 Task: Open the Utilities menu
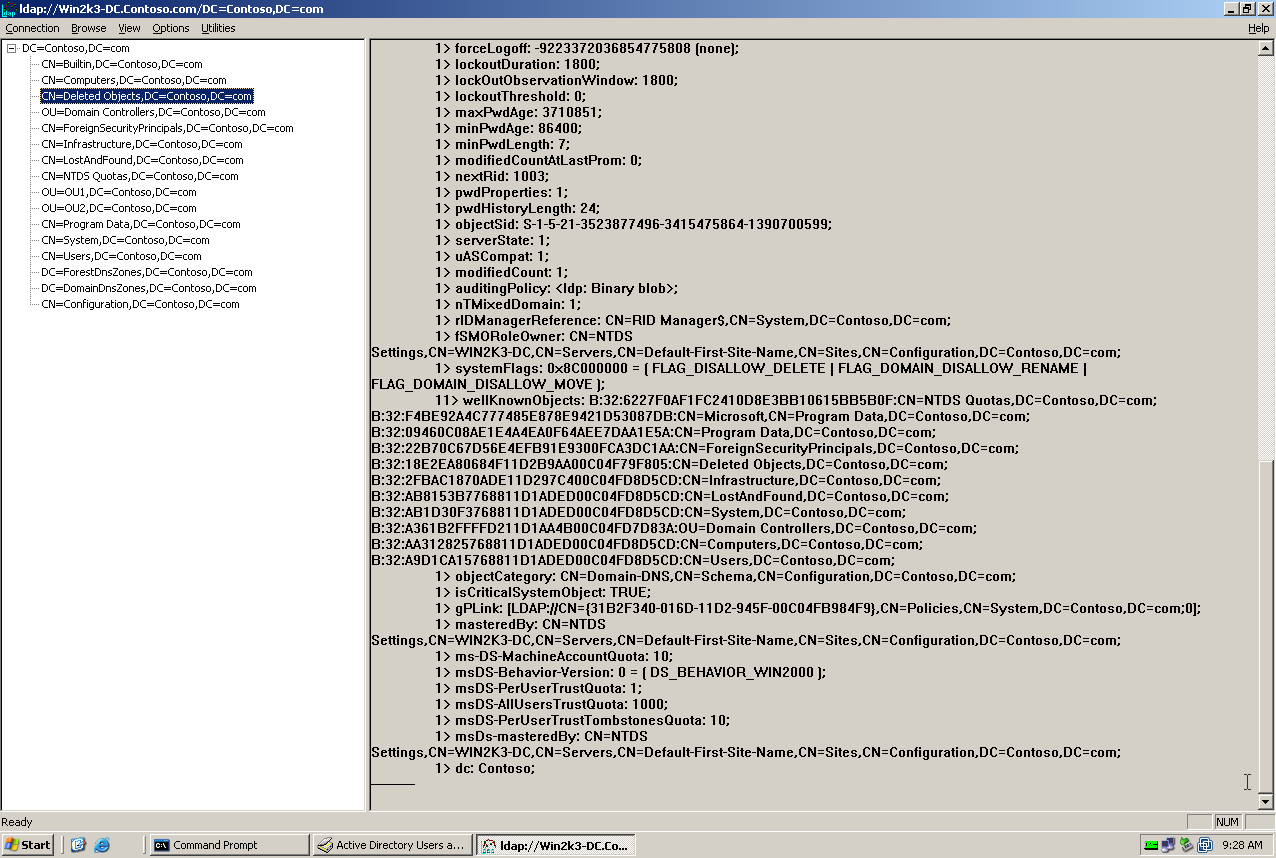(x=217, y=28)
